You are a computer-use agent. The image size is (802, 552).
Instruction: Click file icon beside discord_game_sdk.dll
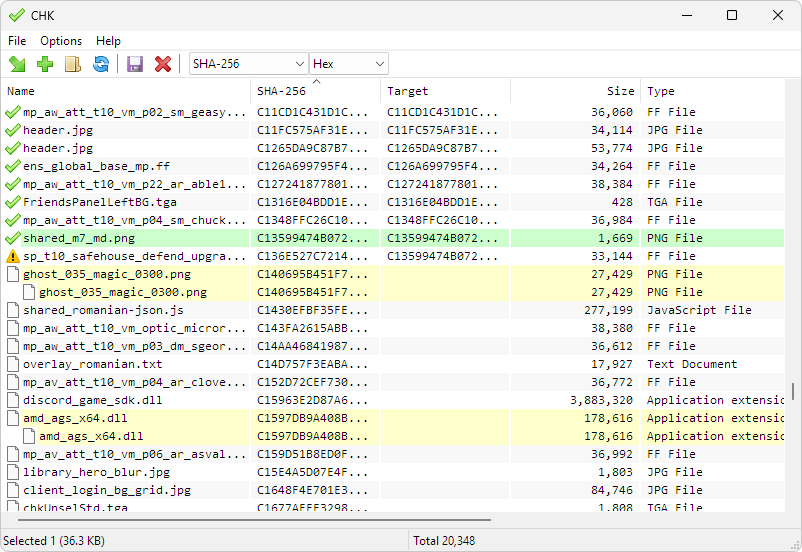[13, 401]
